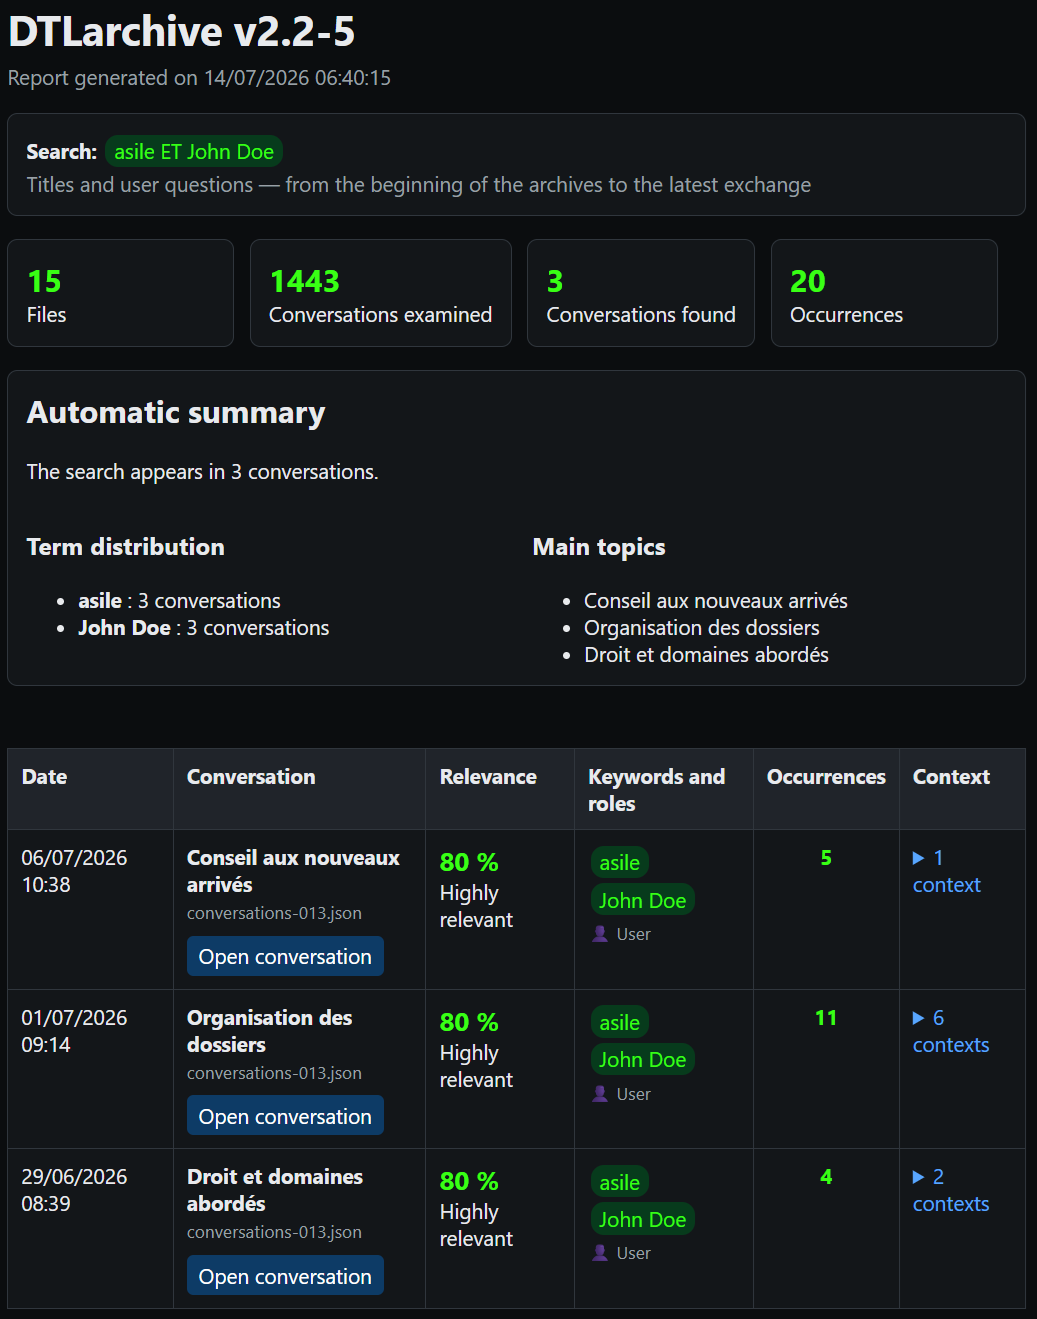Click term distribution entry John Doe
The image size is (1037, 1319).
tap(204, 628)
